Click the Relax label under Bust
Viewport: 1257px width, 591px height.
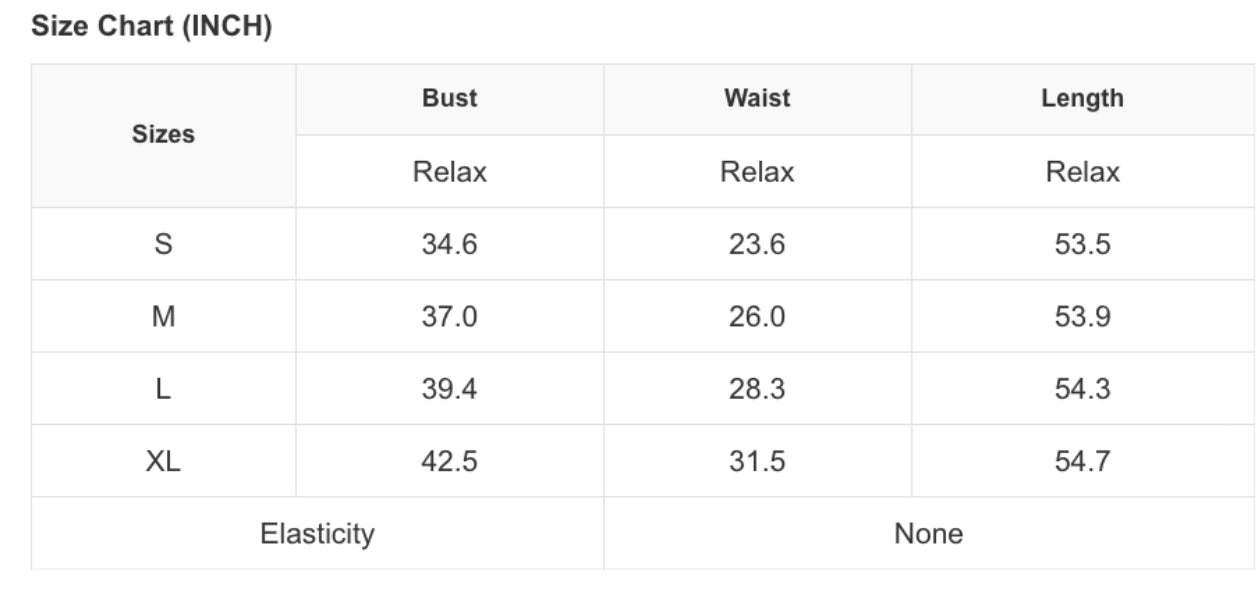point(449,172)
